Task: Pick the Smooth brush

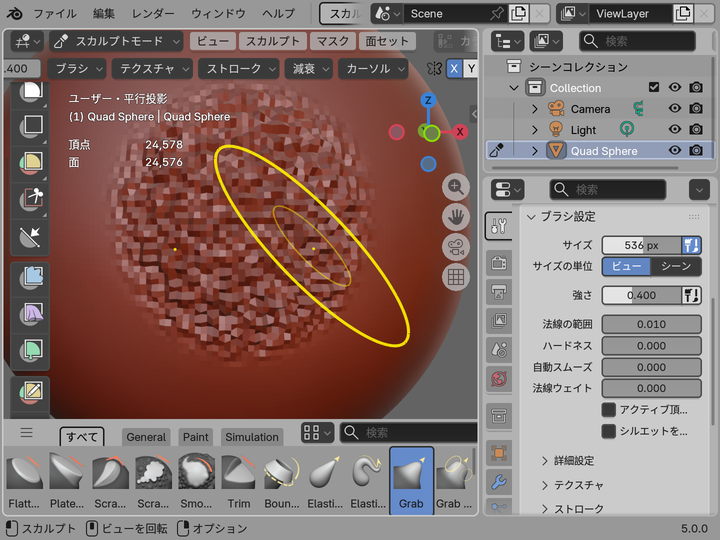Action: [x=196, y=480]
